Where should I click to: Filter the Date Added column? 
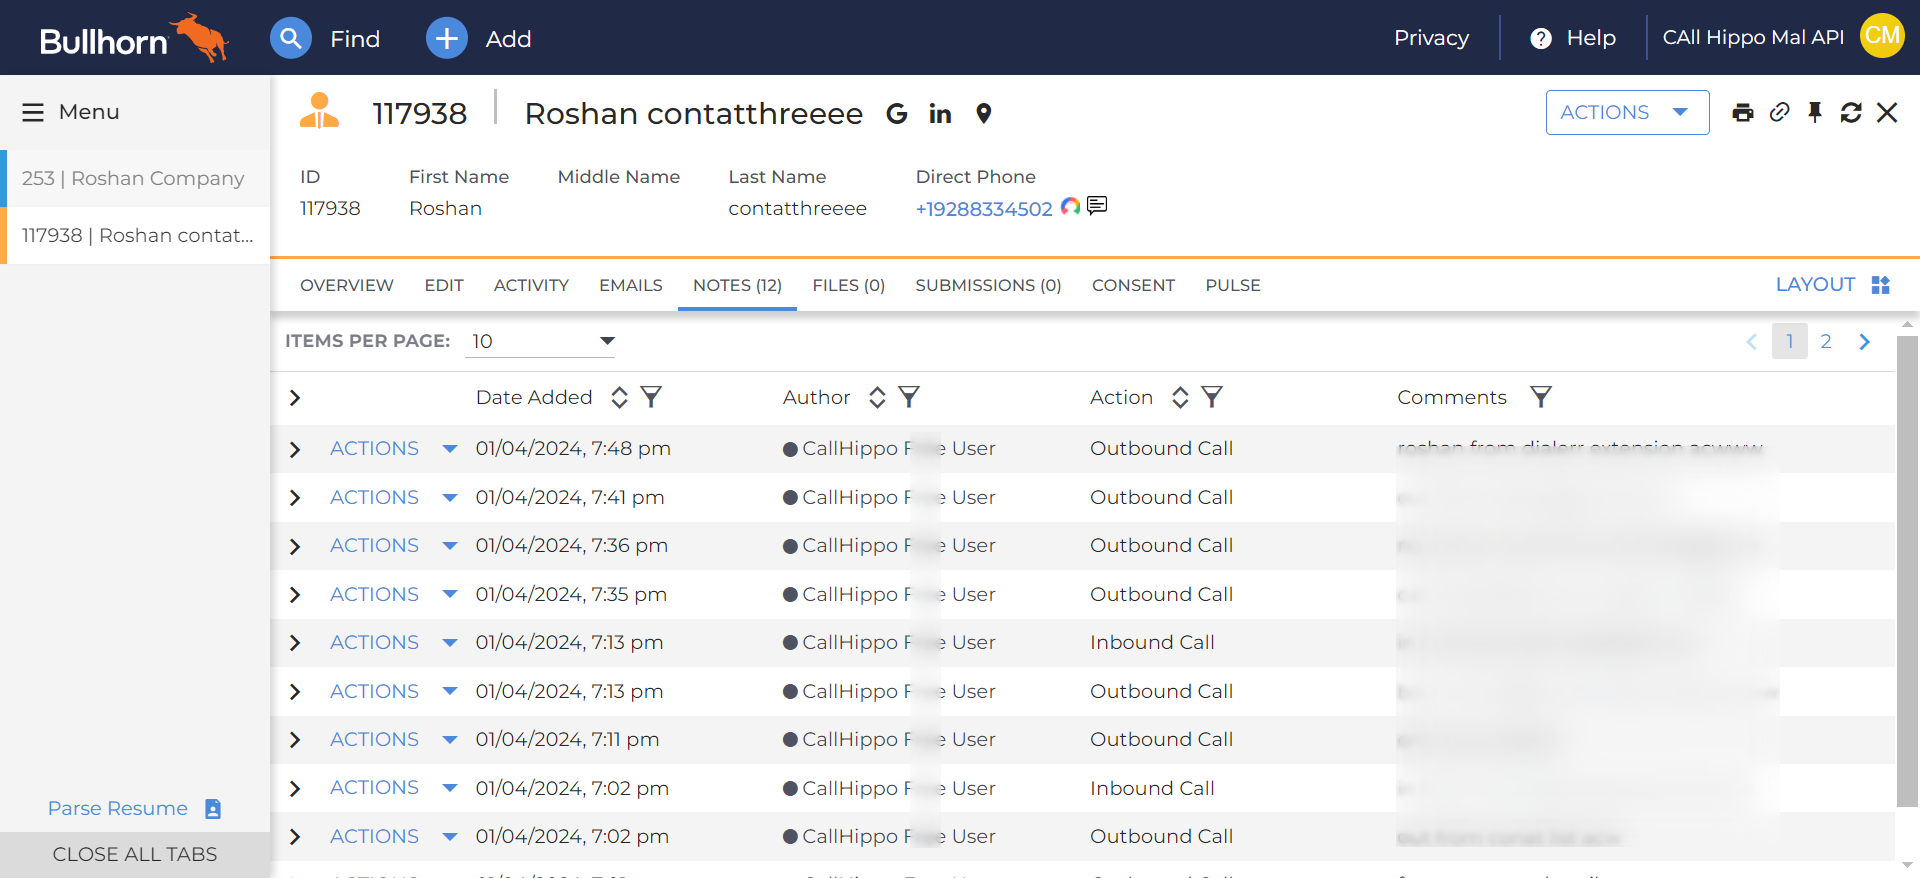[x=651, y=397]
